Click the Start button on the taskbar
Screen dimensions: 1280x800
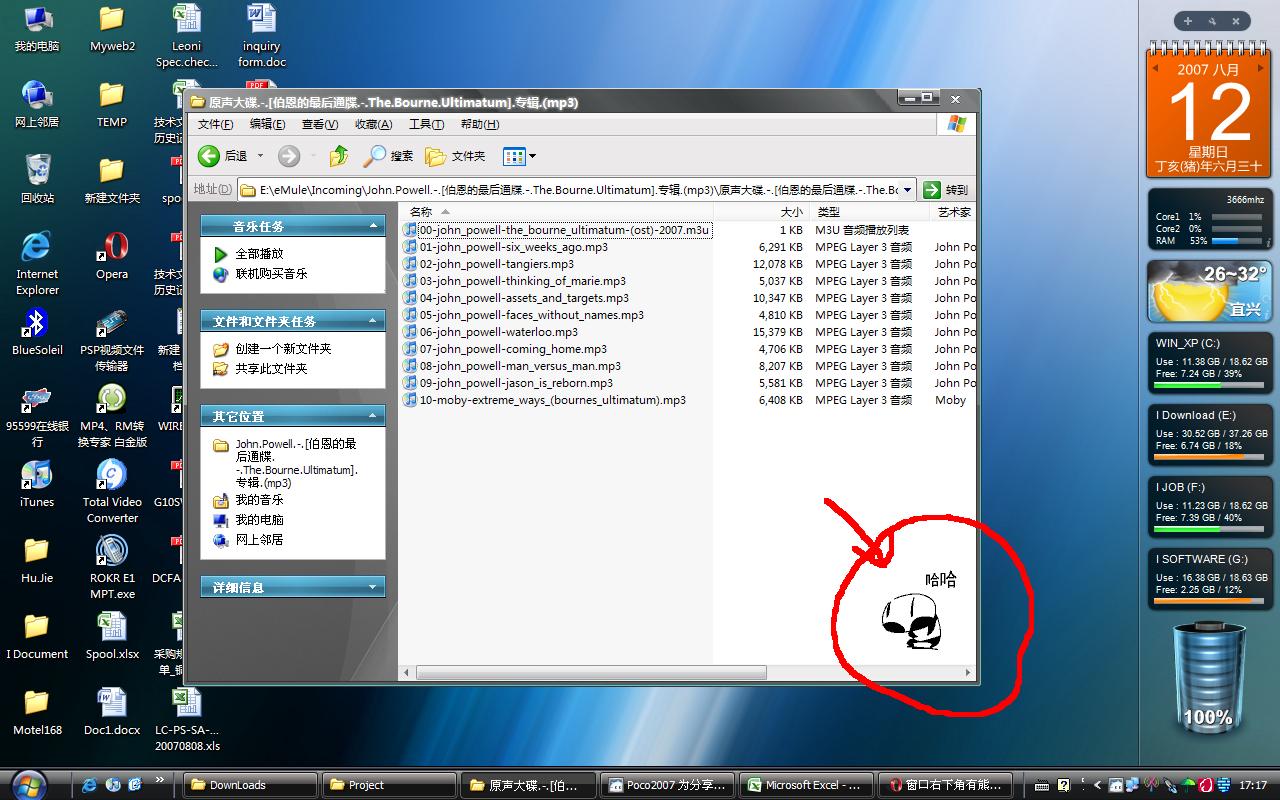(x=28, y=784)
